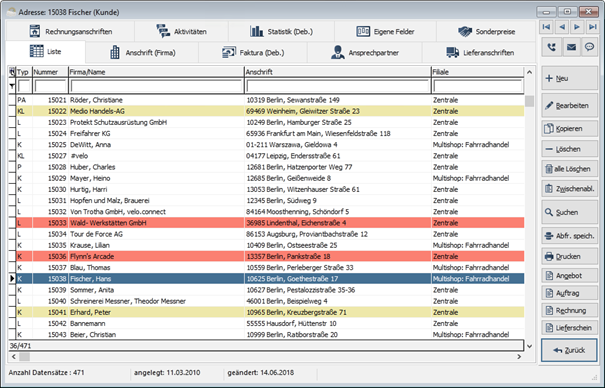Create a new record with Neu

570,78
